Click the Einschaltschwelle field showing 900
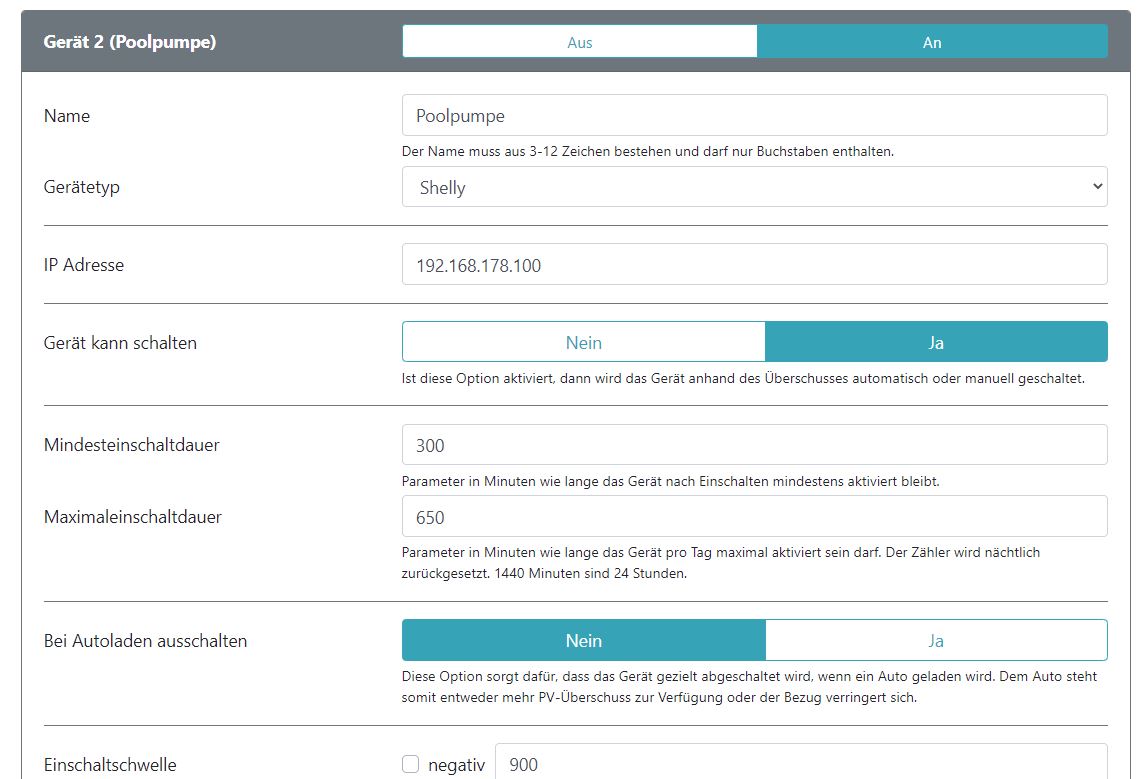The height and width of the screenshot is (779, 1143). [x=800, y=765]
